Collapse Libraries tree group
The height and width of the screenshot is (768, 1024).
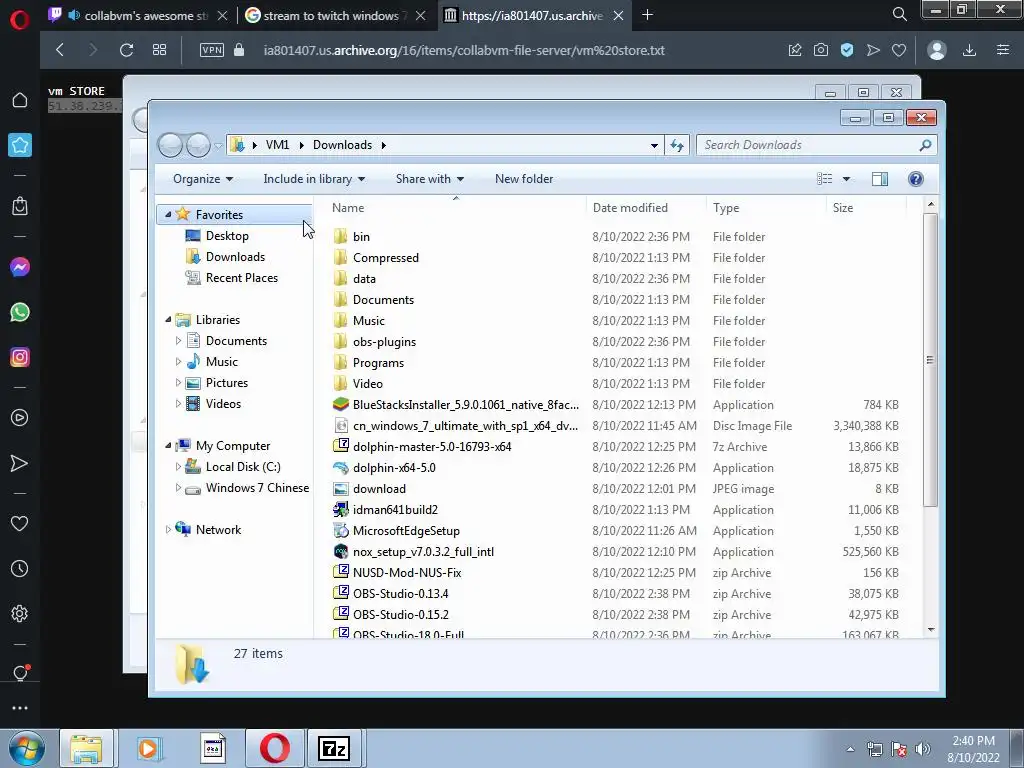pos(168,319)
